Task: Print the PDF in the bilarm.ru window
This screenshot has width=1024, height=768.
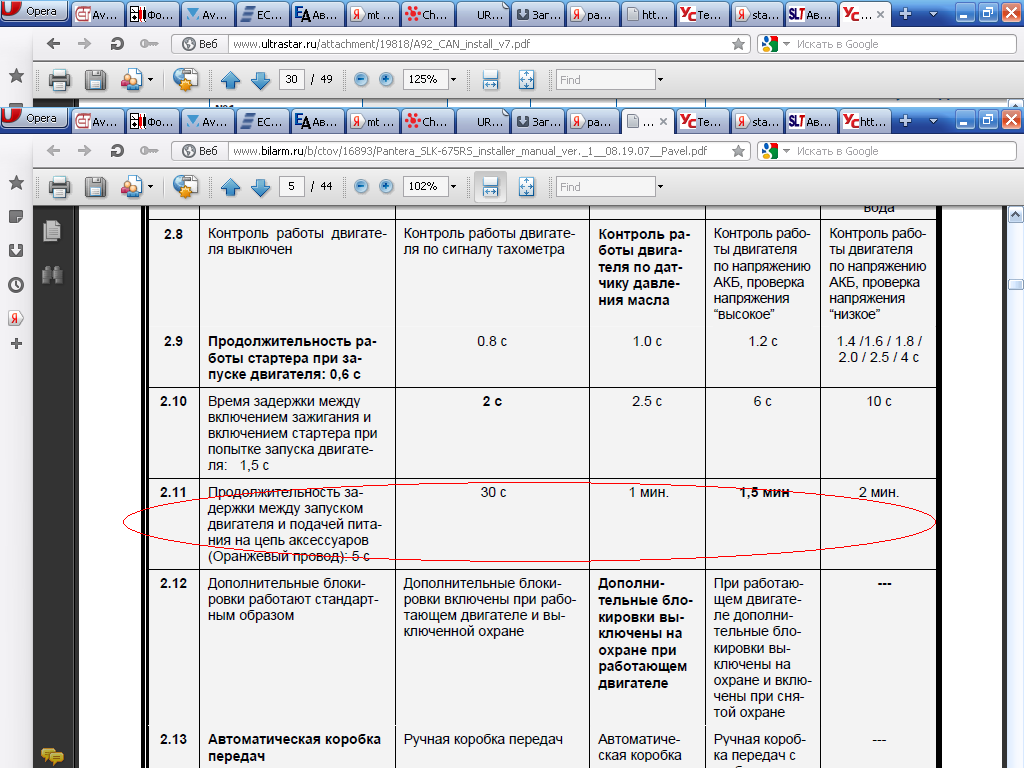Action: pyautogui.click(x=59, y=187)
